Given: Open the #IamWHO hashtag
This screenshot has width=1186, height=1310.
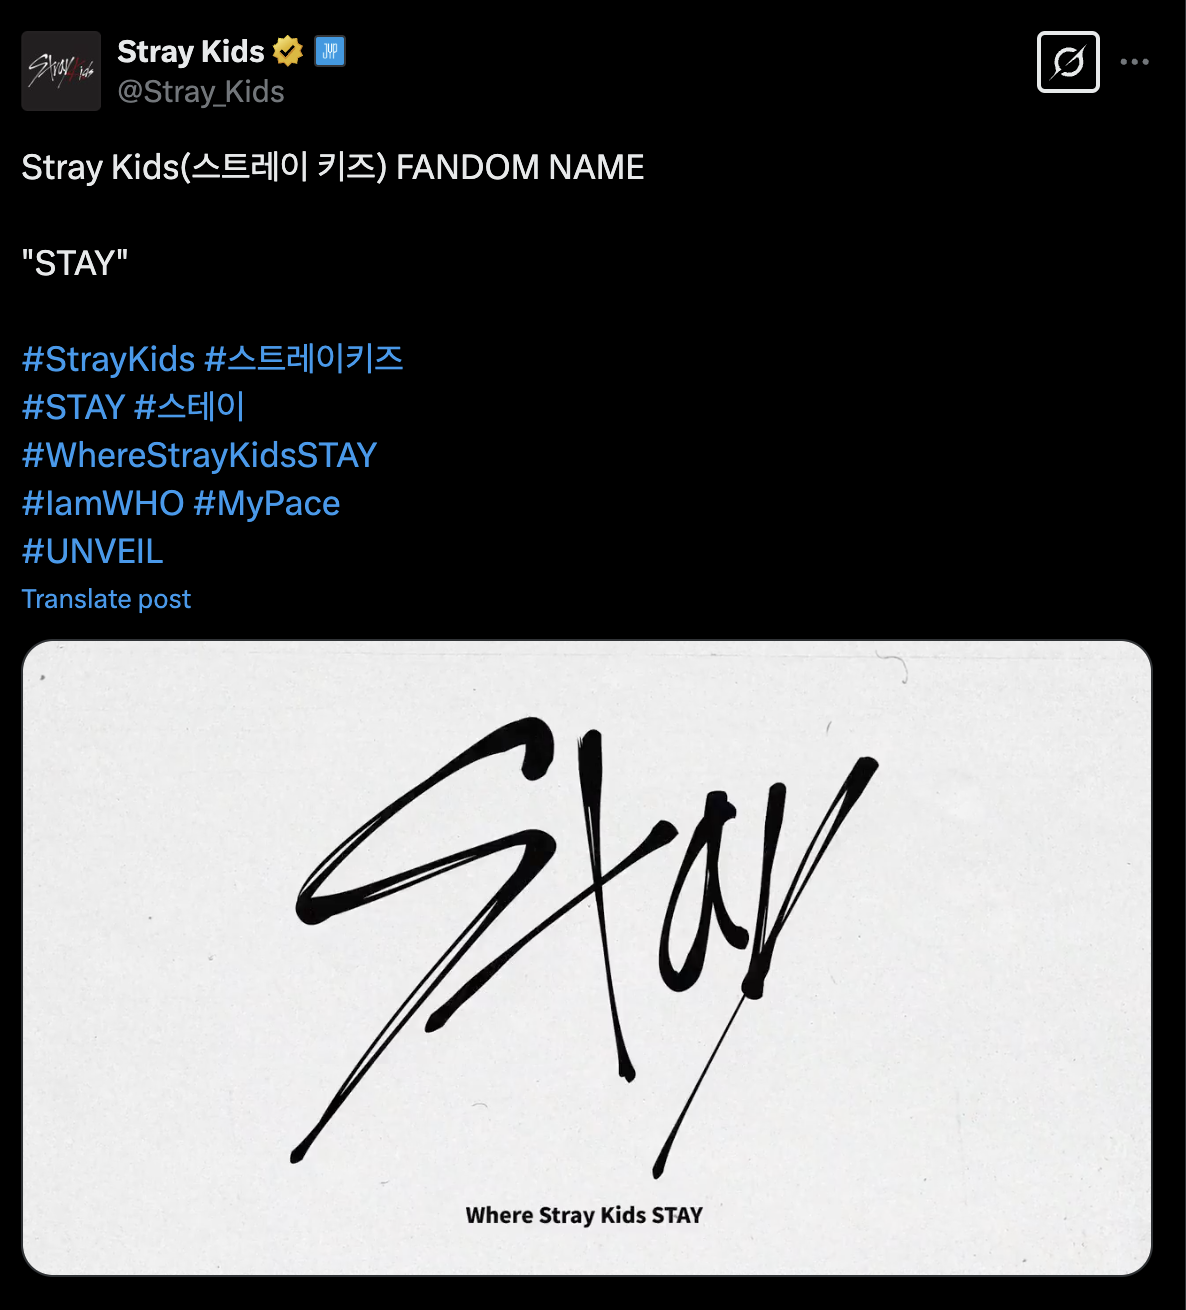Looking at the screenshot, I should pos(103,503).
